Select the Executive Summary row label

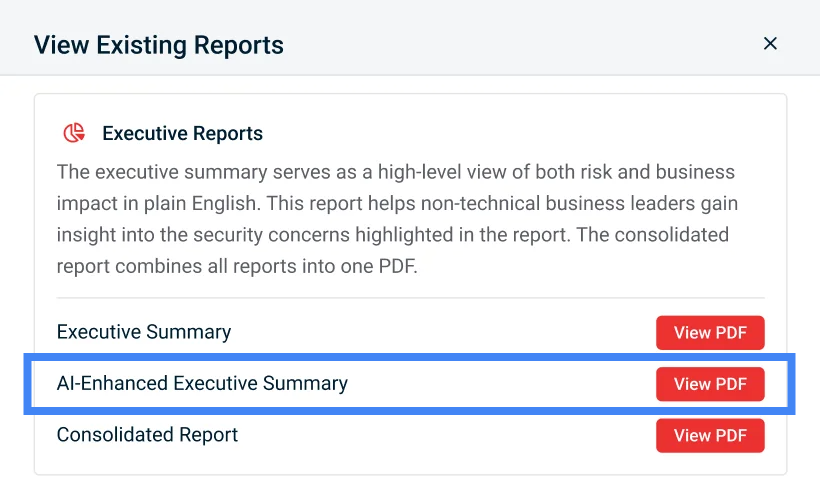click(x=144, y=332)
